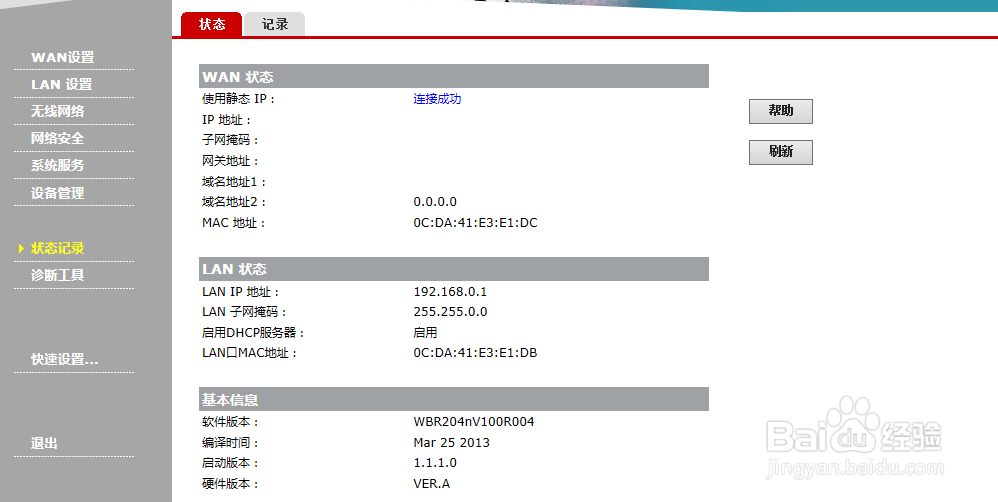Open the 记录 tab
Image resolution: width=998 pixels, height=502 pixels.
click(275, 24)
